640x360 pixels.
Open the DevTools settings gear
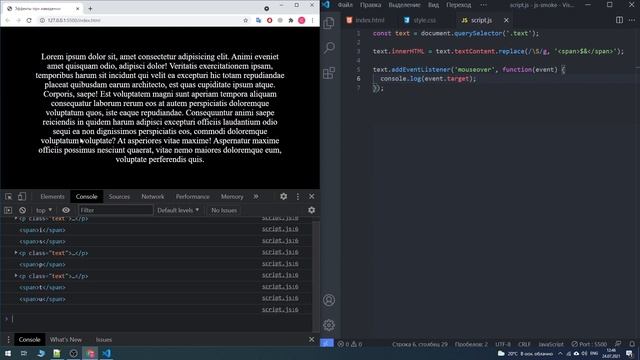[283, 197]
